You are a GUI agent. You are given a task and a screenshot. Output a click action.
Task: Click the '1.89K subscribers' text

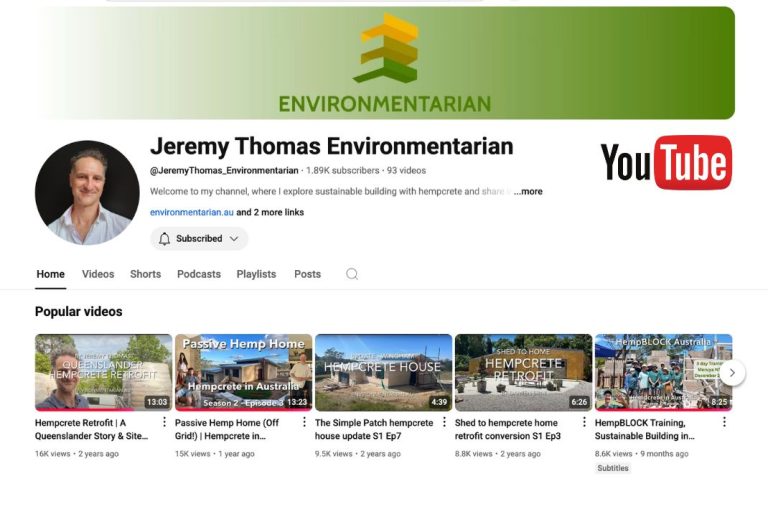[x=342, y=170]
